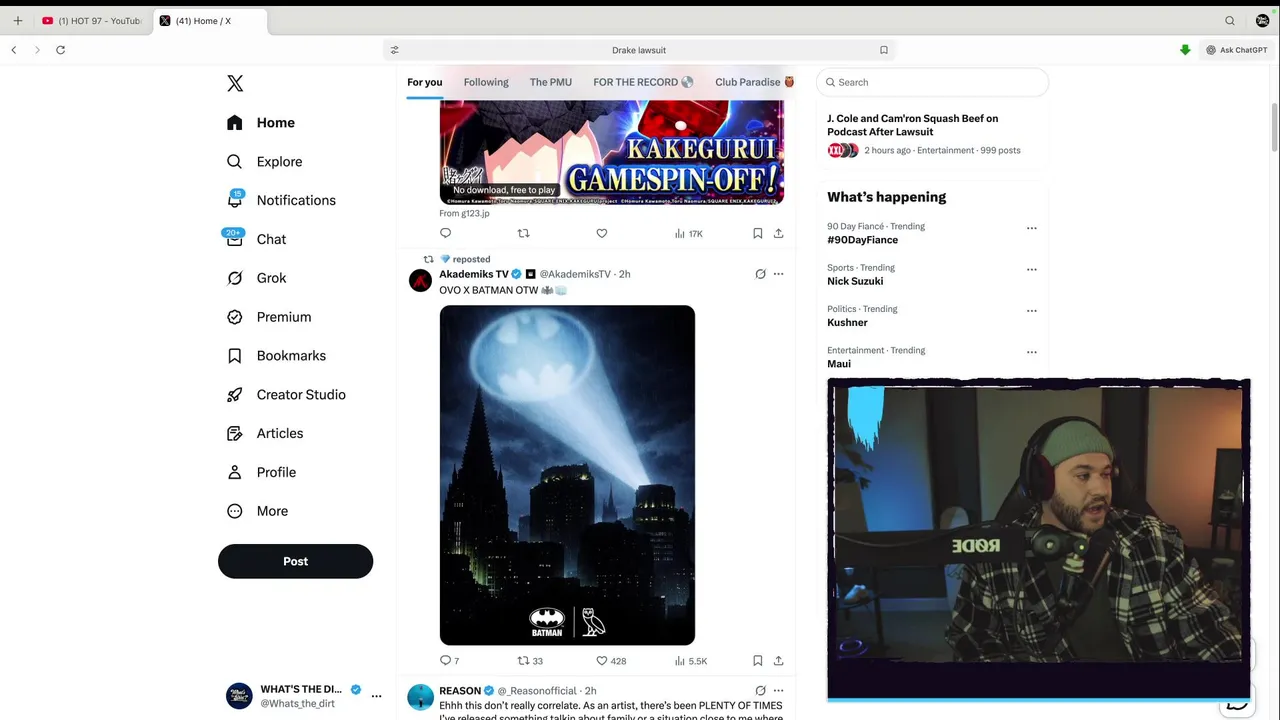This screenshot has width=1280, height=720.
Task: Reply to the g123.jp ad post
Action: [446, 233]
